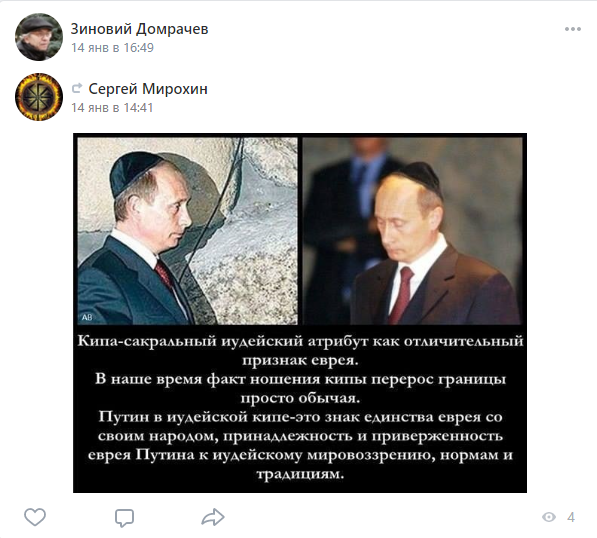Open the Сергей Мирохин name link
597x538 pixels.
coord(148,89)
